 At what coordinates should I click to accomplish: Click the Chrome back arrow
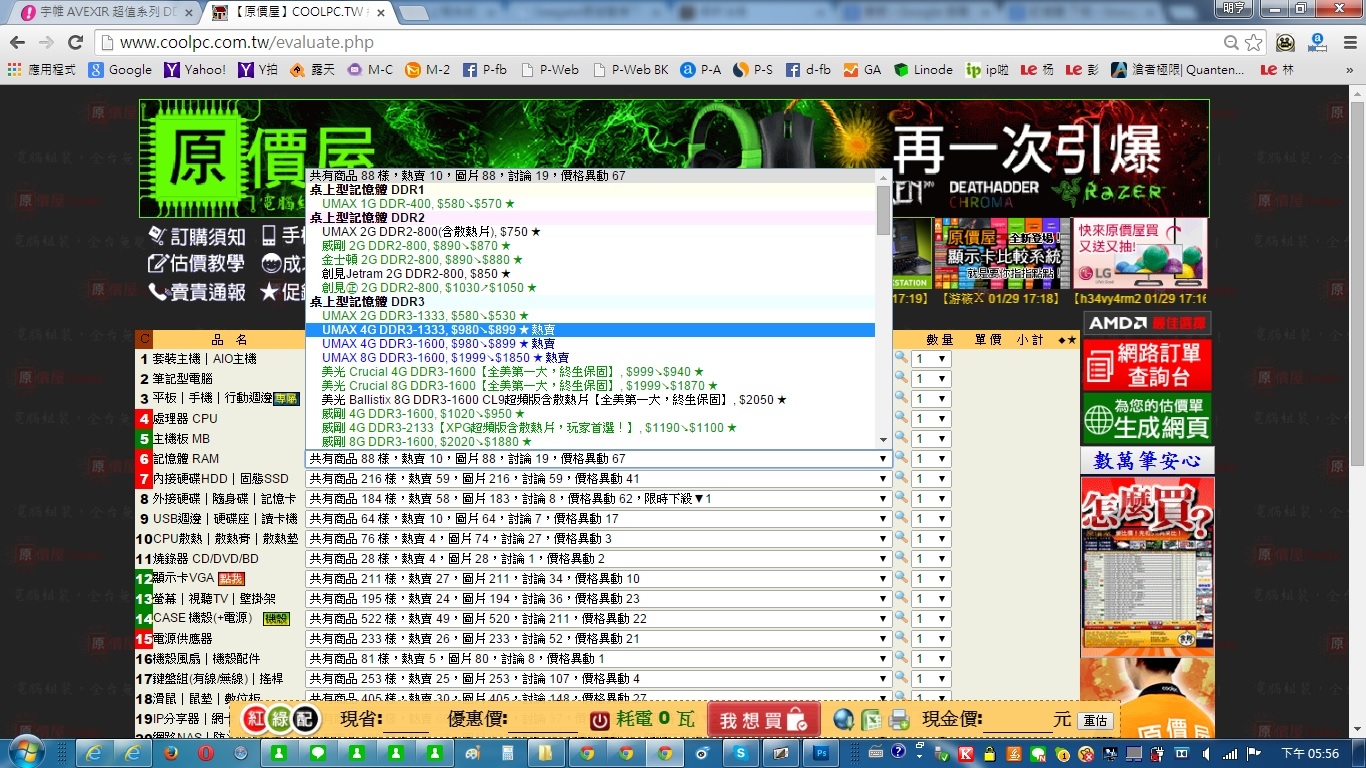(17, 42)
